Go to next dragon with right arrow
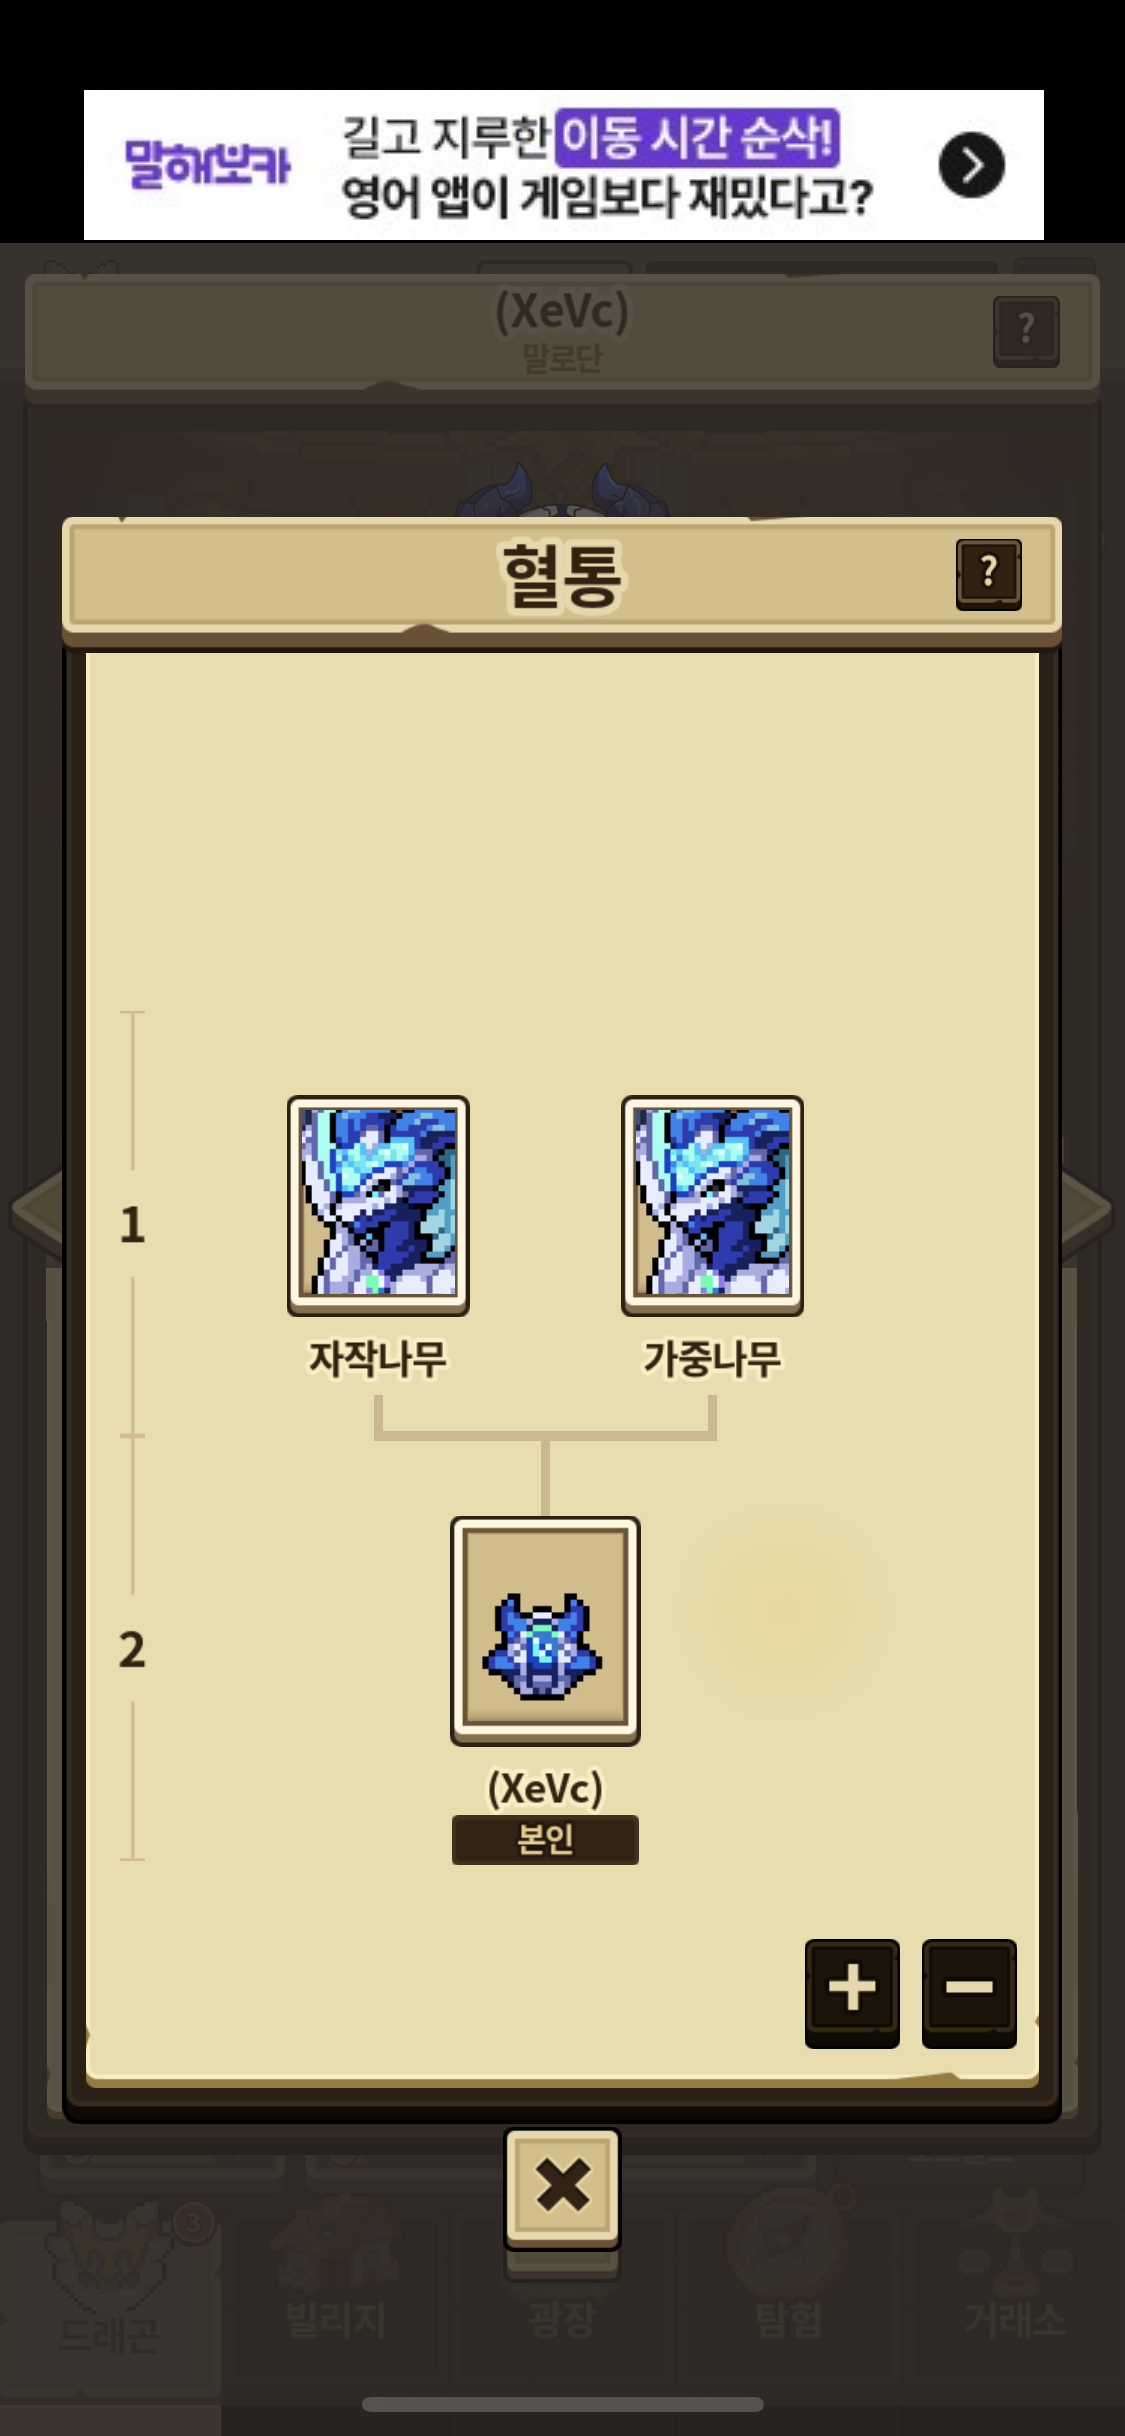Image resolution: width=1125 pixels, height=2436 pixels. [x=1088, y=1208]
